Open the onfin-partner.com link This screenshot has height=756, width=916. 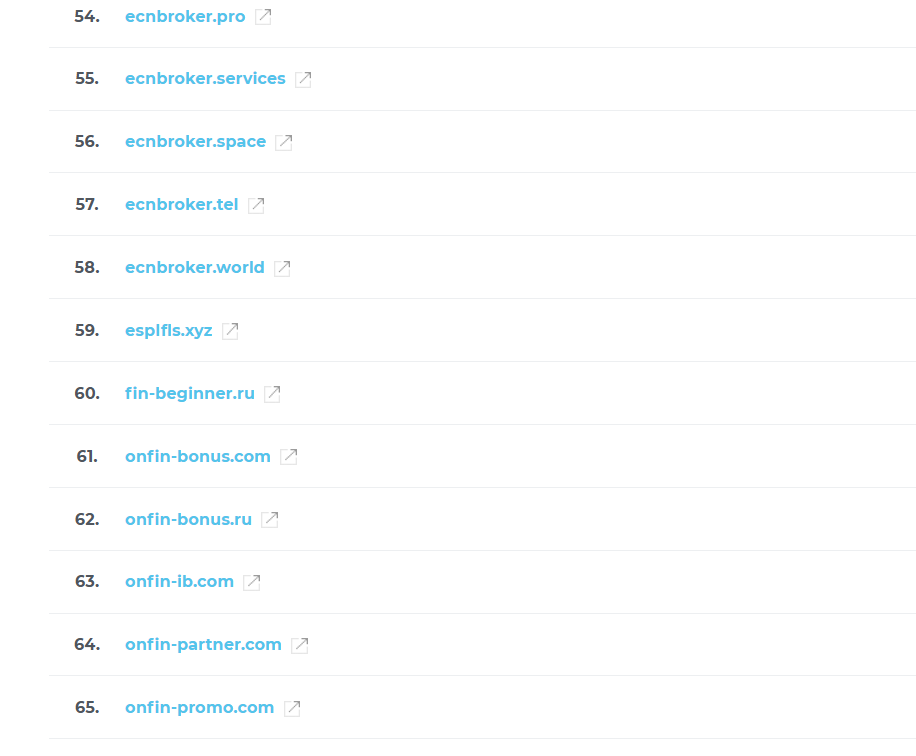203,645
